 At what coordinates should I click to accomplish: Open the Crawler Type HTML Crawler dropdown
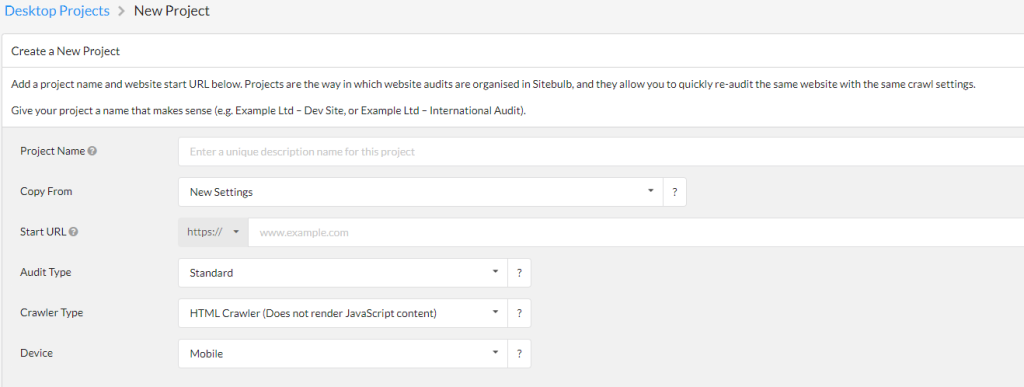point(343,313)
